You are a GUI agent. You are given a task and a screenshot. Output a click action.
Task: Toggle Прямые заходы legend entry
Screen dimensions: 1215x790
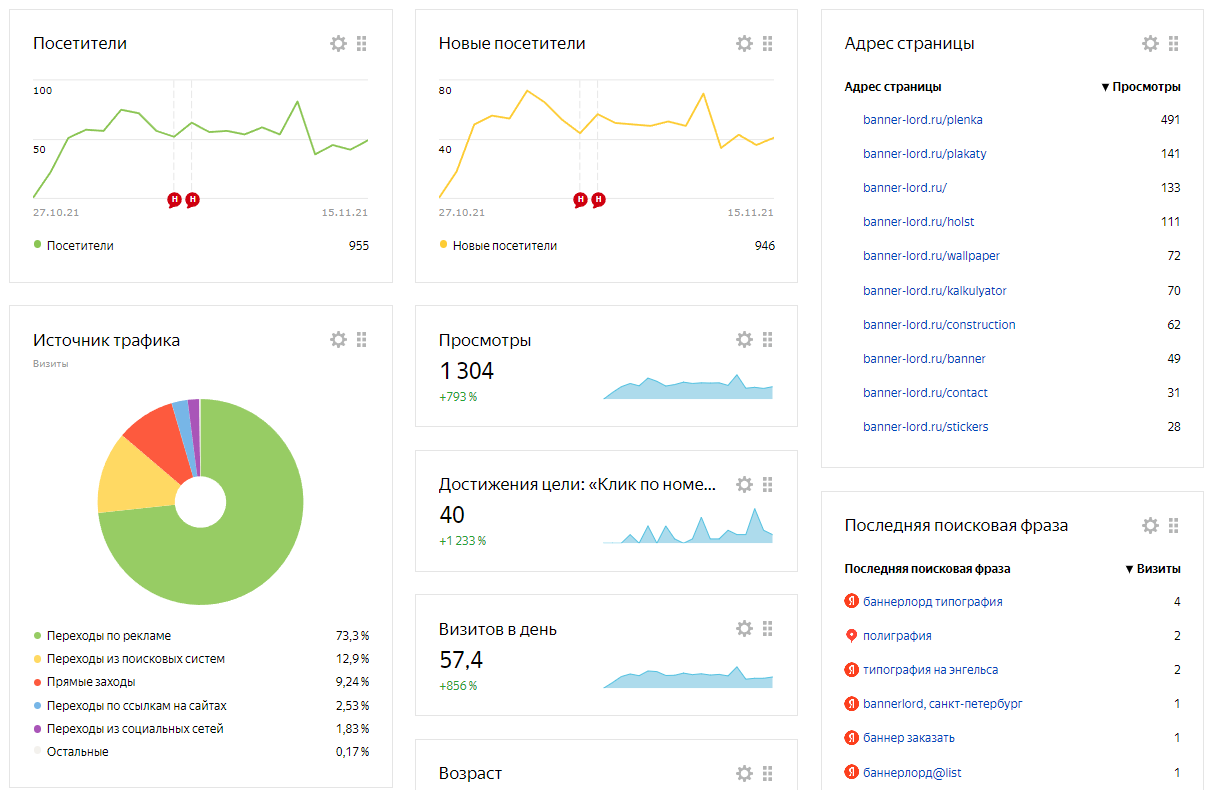tap(84, 682)
